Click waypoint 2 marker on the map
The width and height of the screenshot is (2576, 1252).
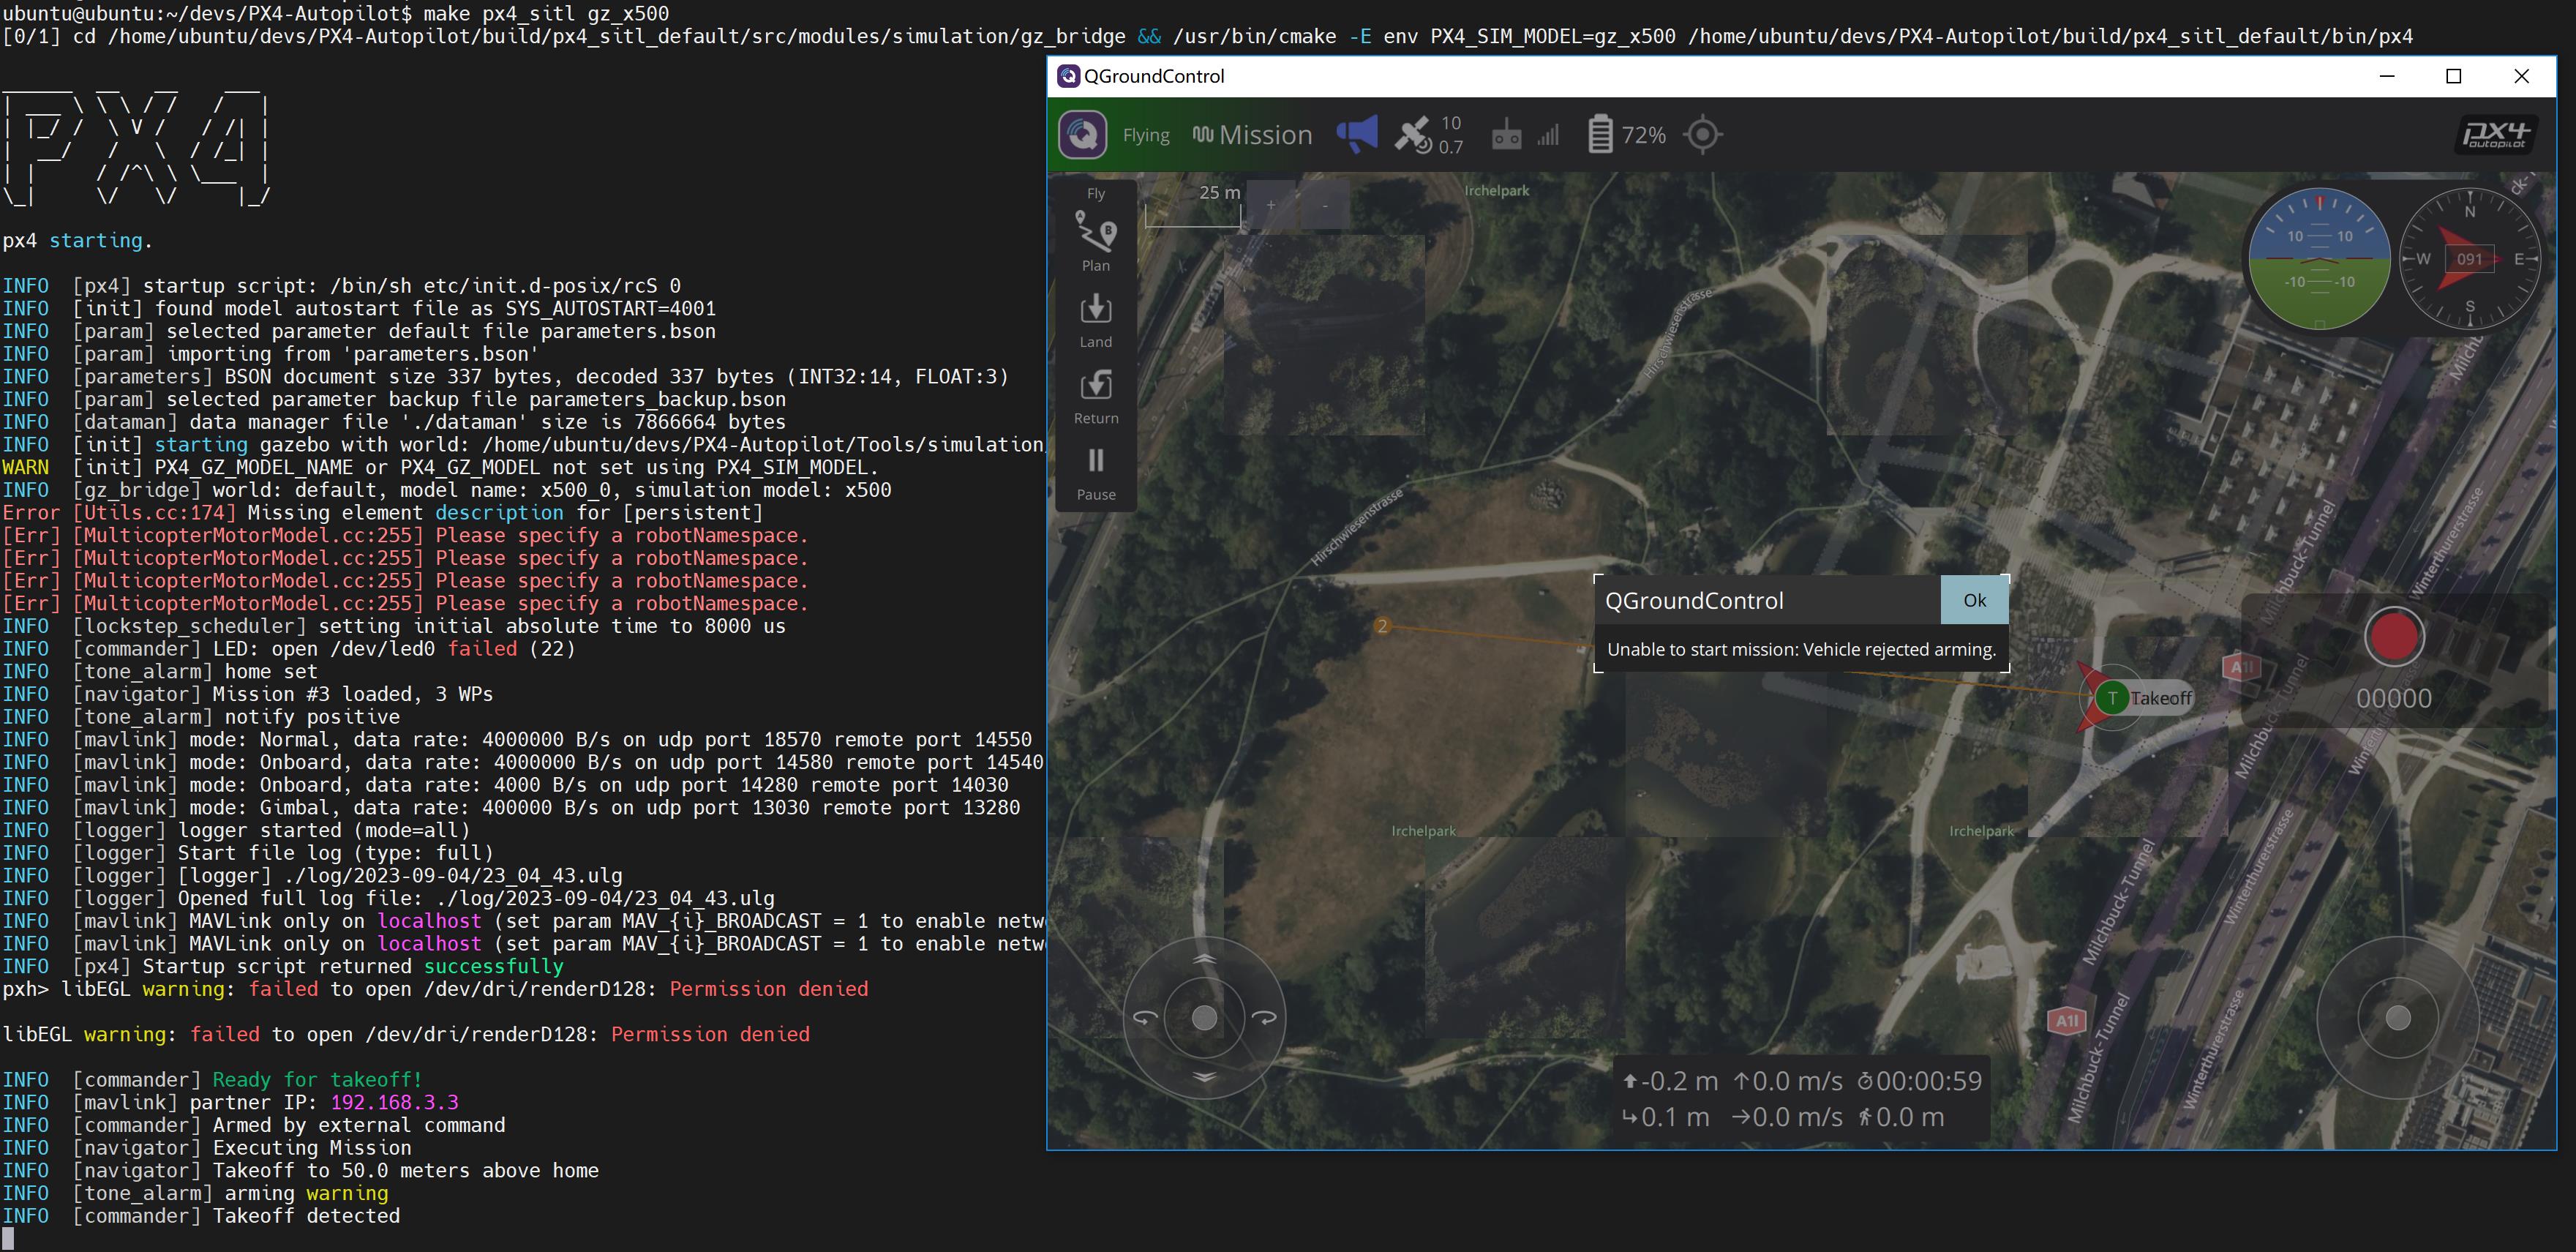pos(1384,626)
